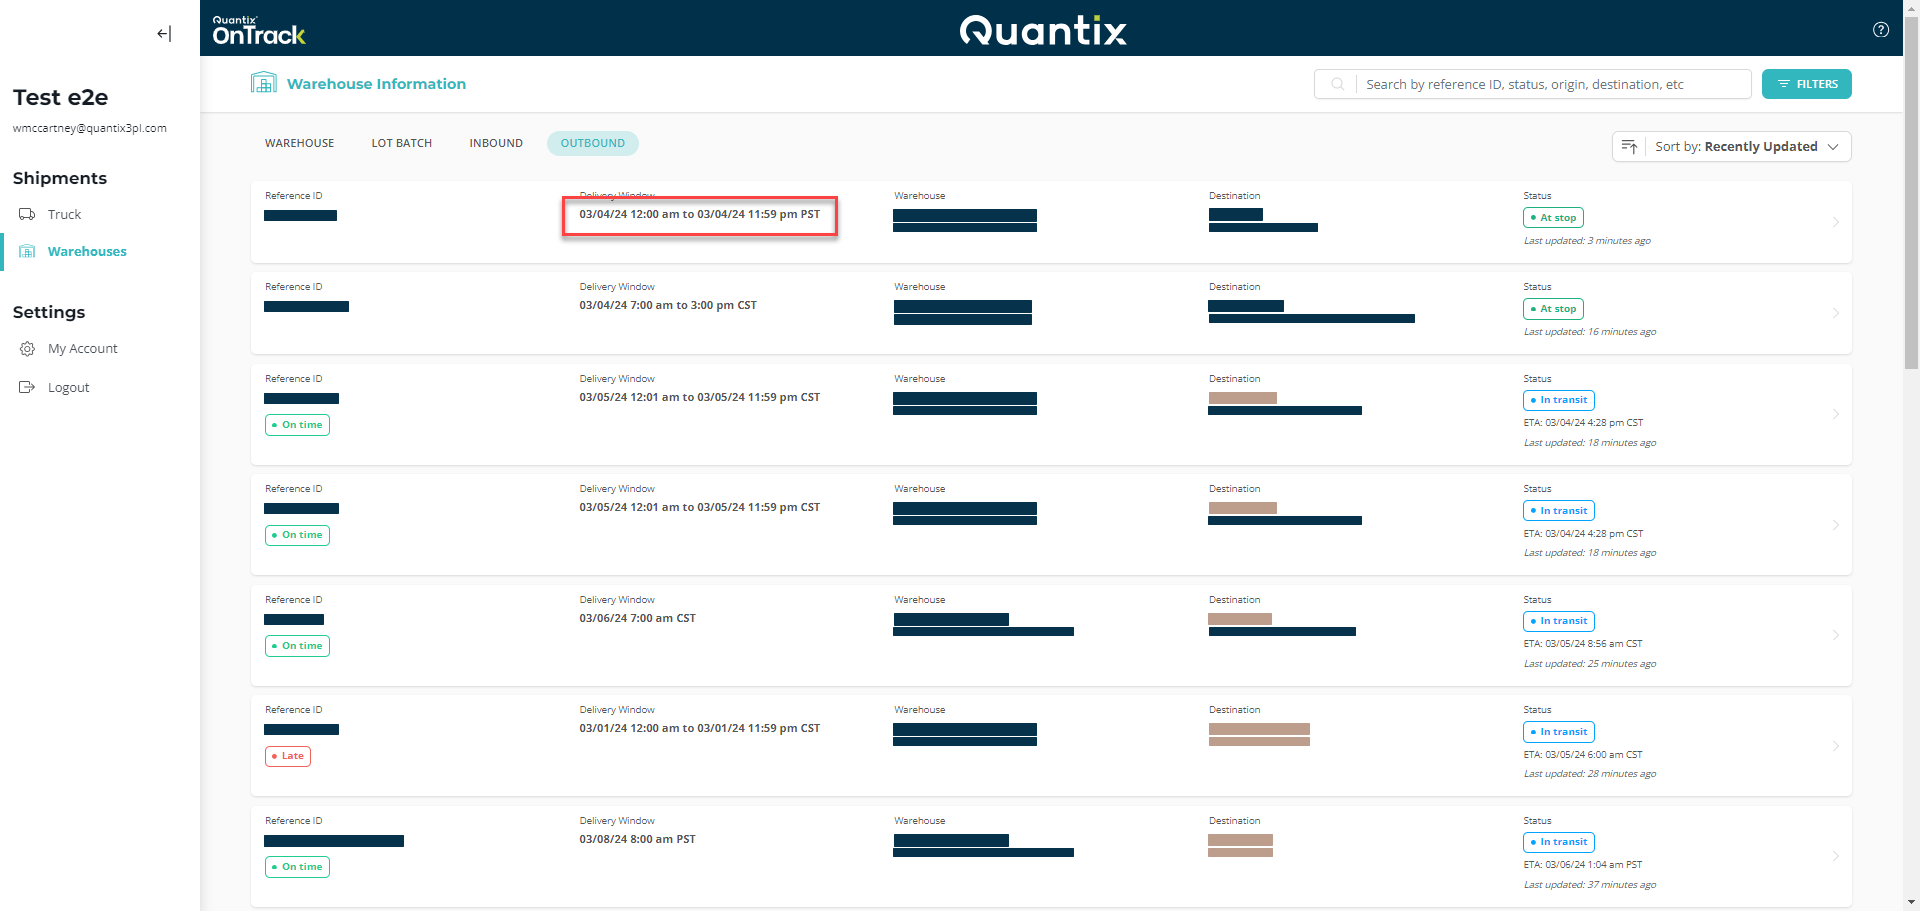
Task: Select the Truck shipments icon
Action: tap(27, 214)
